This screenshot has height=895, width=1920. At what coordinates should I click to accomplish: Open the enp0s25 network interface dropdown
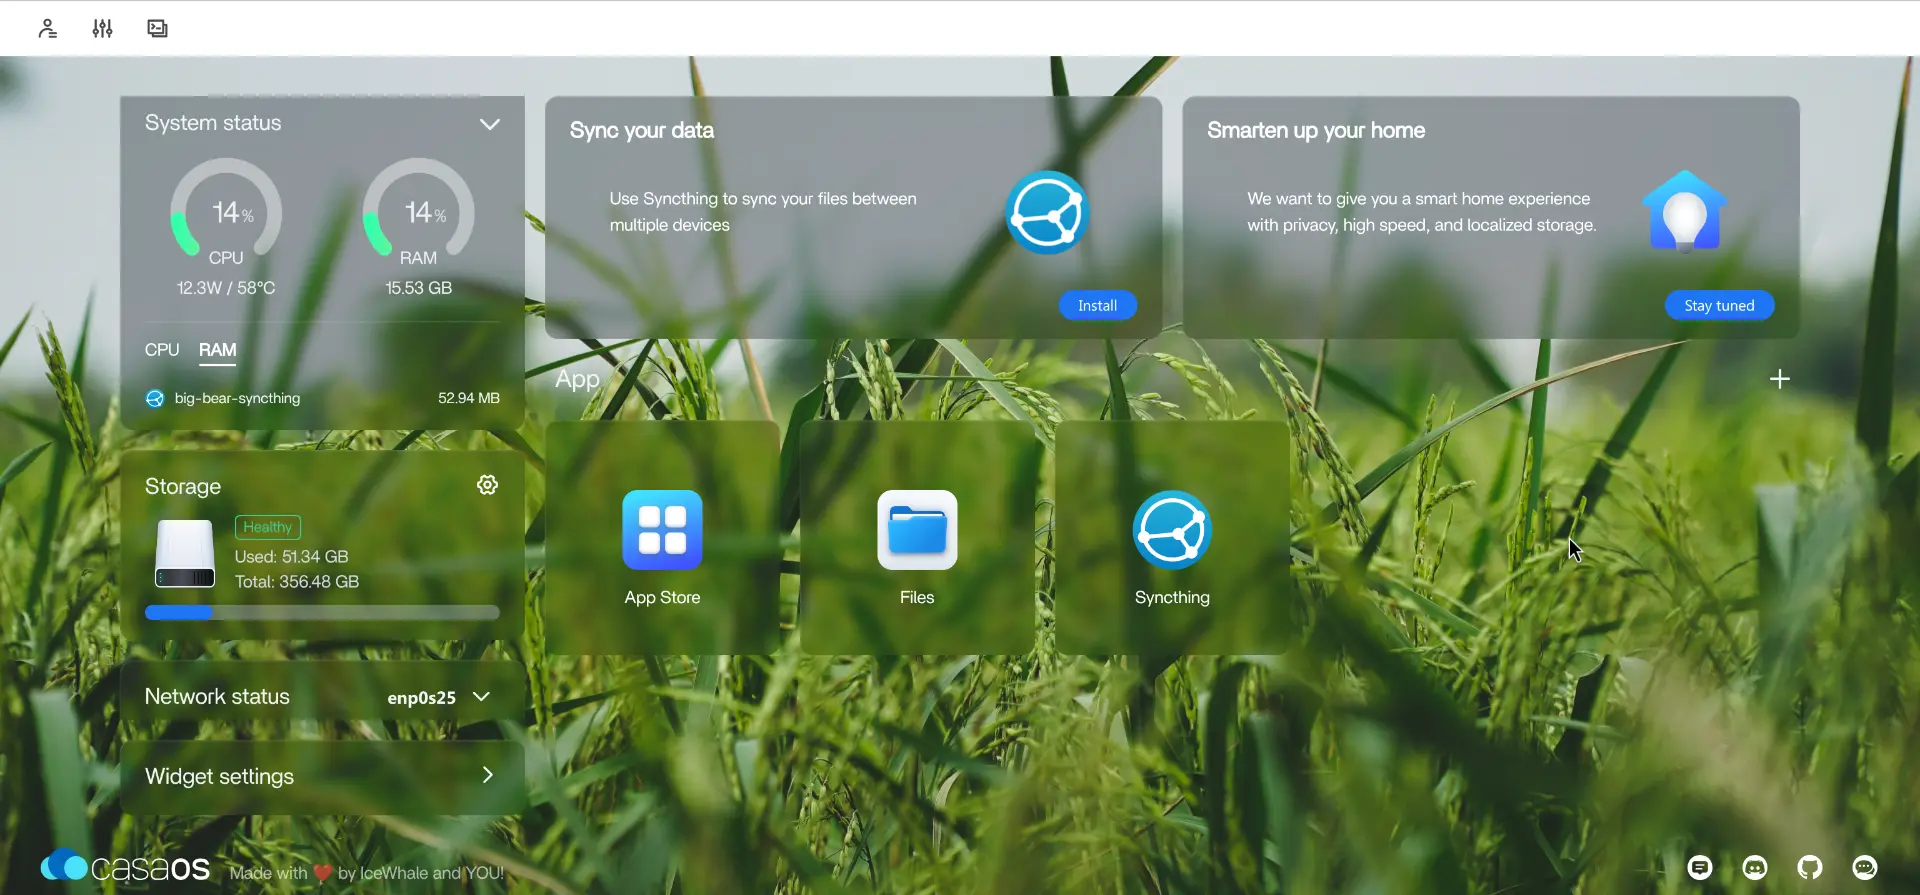pyautogui.click(x=439, y=697)
